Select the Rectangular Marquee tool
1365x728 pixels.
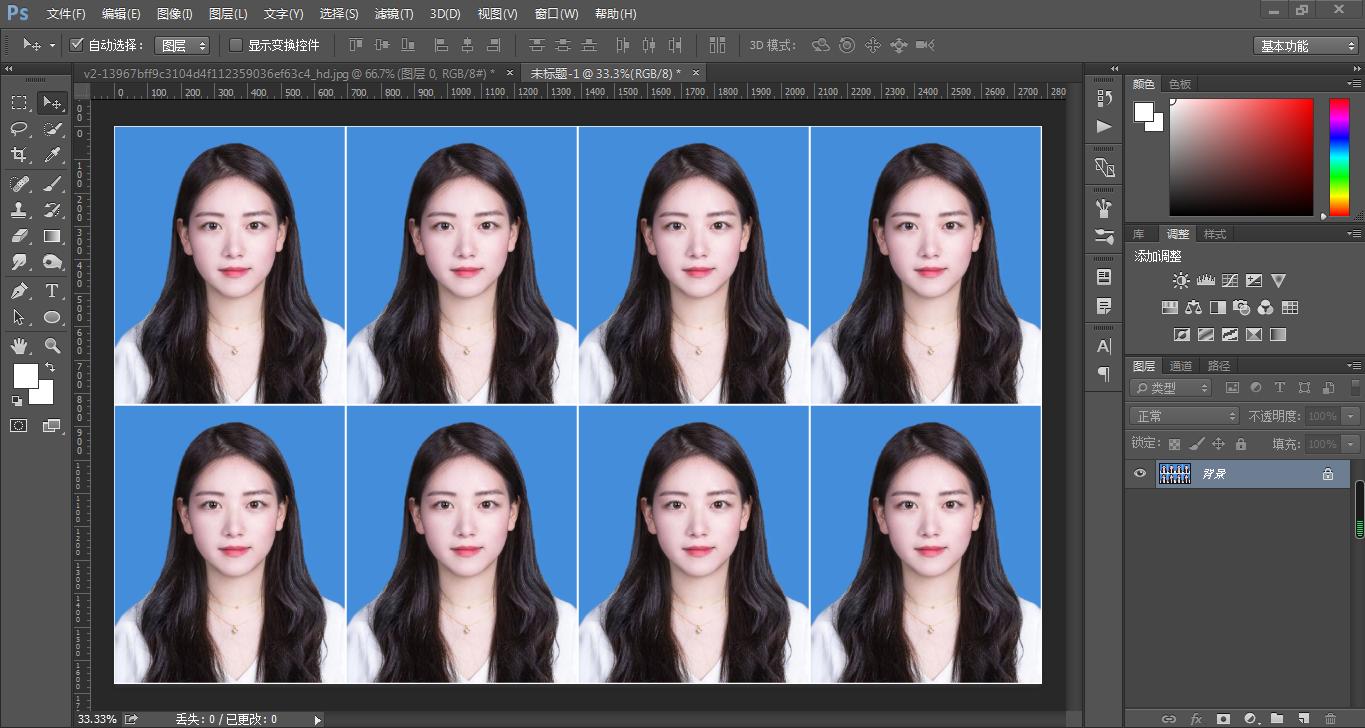pos(19,103)
